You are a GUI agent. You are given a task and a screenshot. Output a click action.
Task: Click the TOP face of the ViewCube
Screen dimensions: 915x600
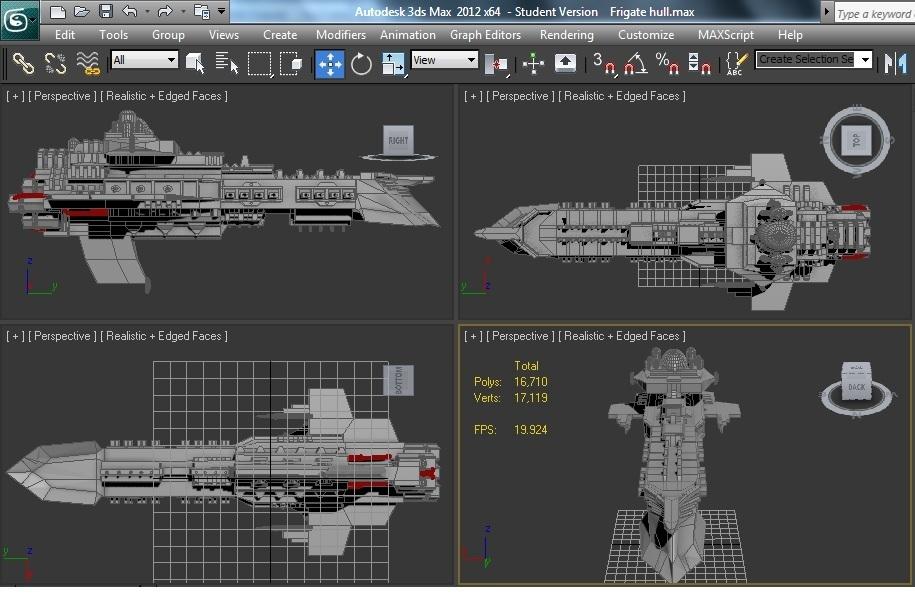click(x=857, y=140)
